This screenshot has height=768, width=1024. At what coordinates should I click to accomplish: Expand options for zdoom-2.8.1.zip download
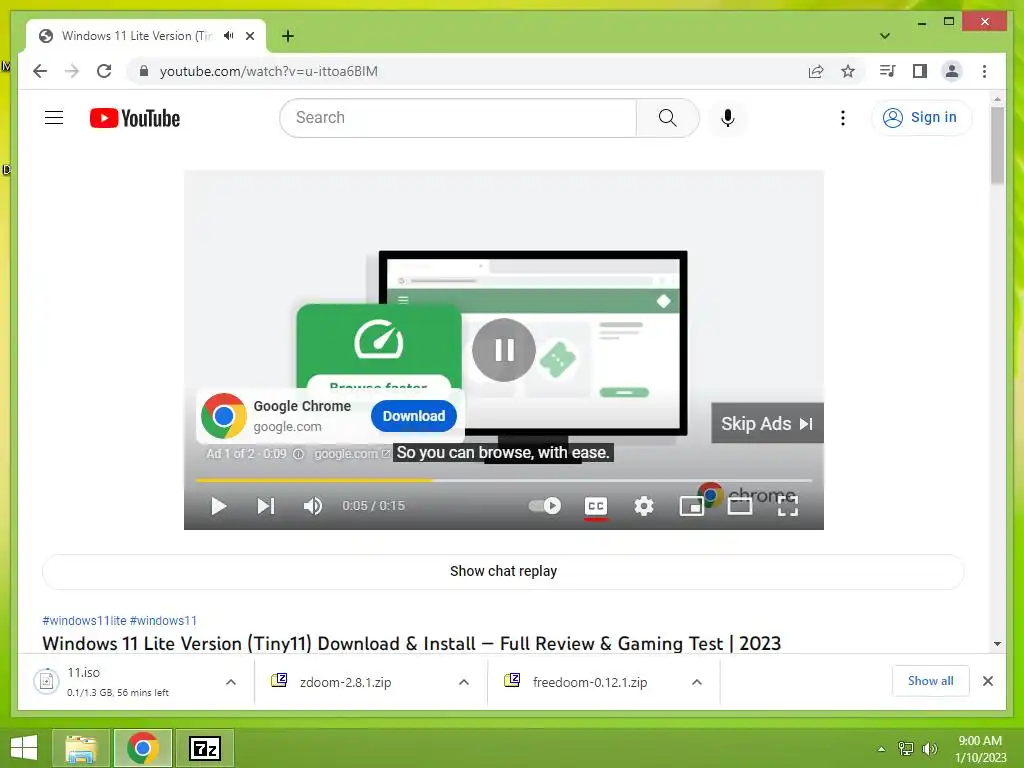464,682
